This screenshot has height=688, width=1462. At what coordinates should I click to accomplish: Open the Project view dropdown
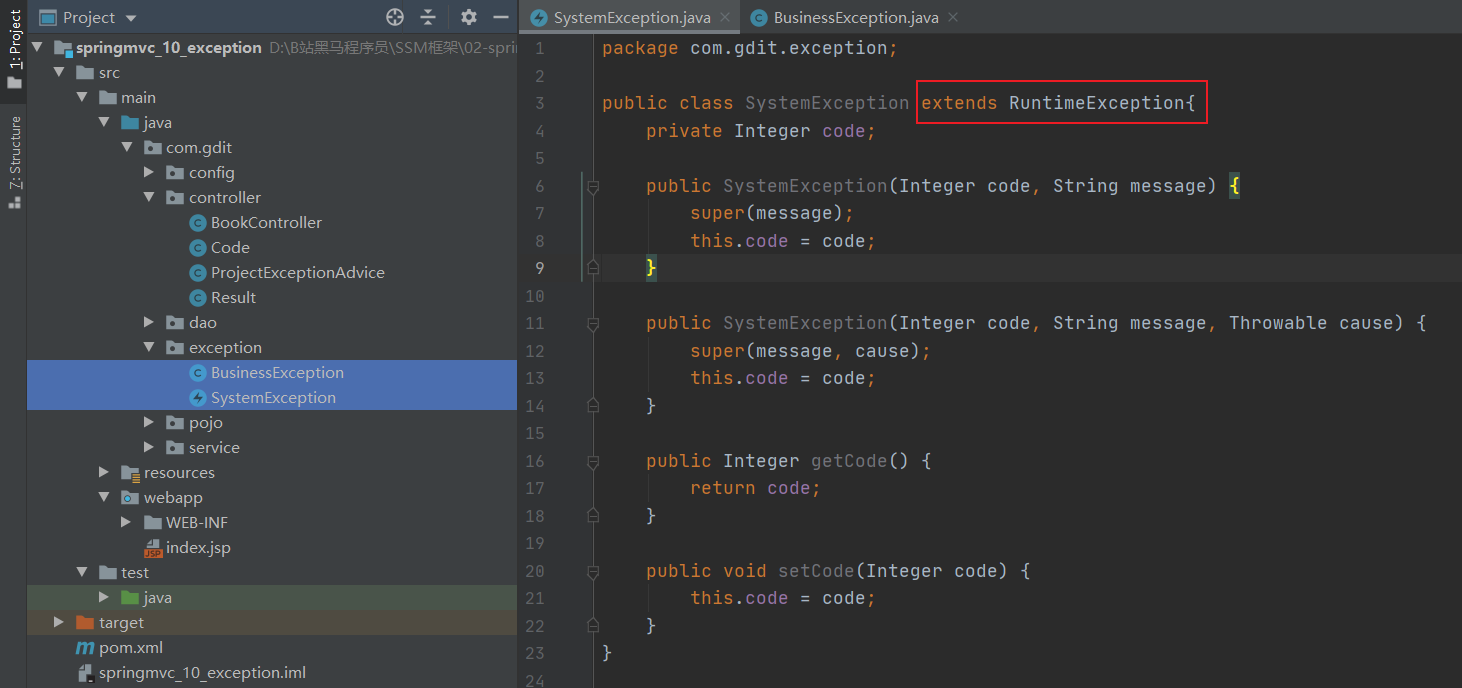(x=132, y=18)
